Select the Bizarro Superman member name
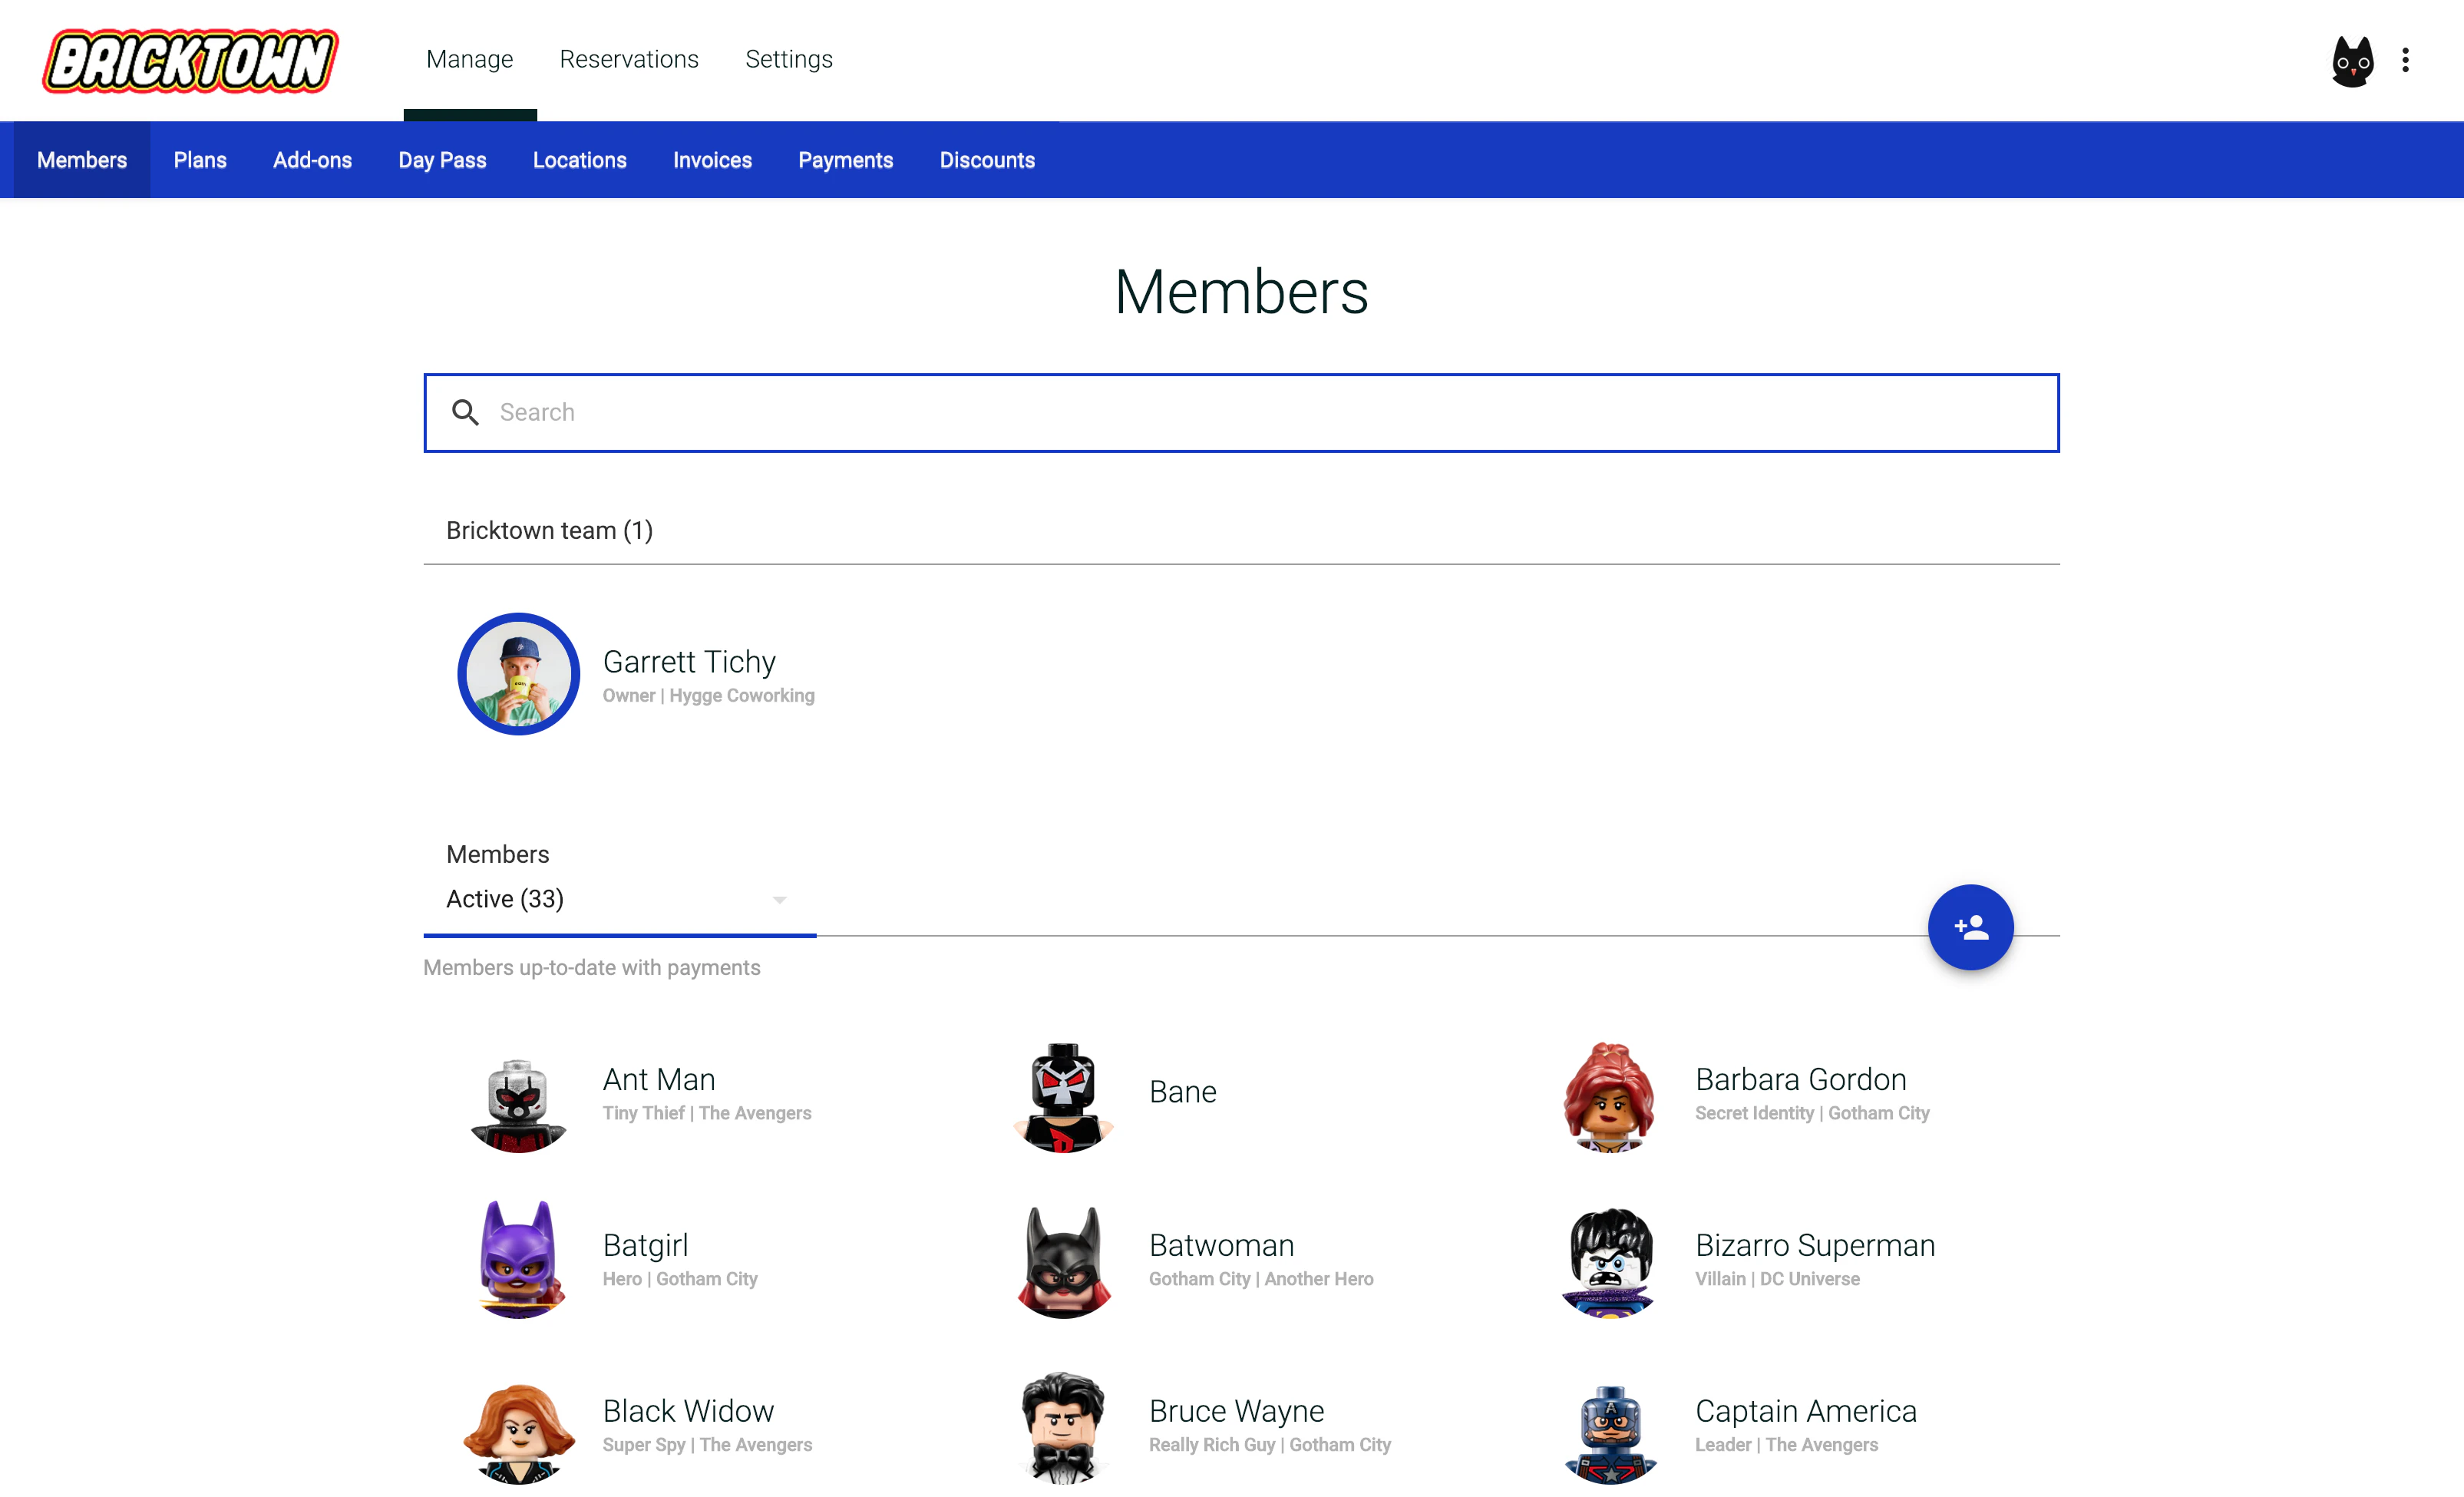The image size is (2464, 1497). [x=1814, y=1245]
